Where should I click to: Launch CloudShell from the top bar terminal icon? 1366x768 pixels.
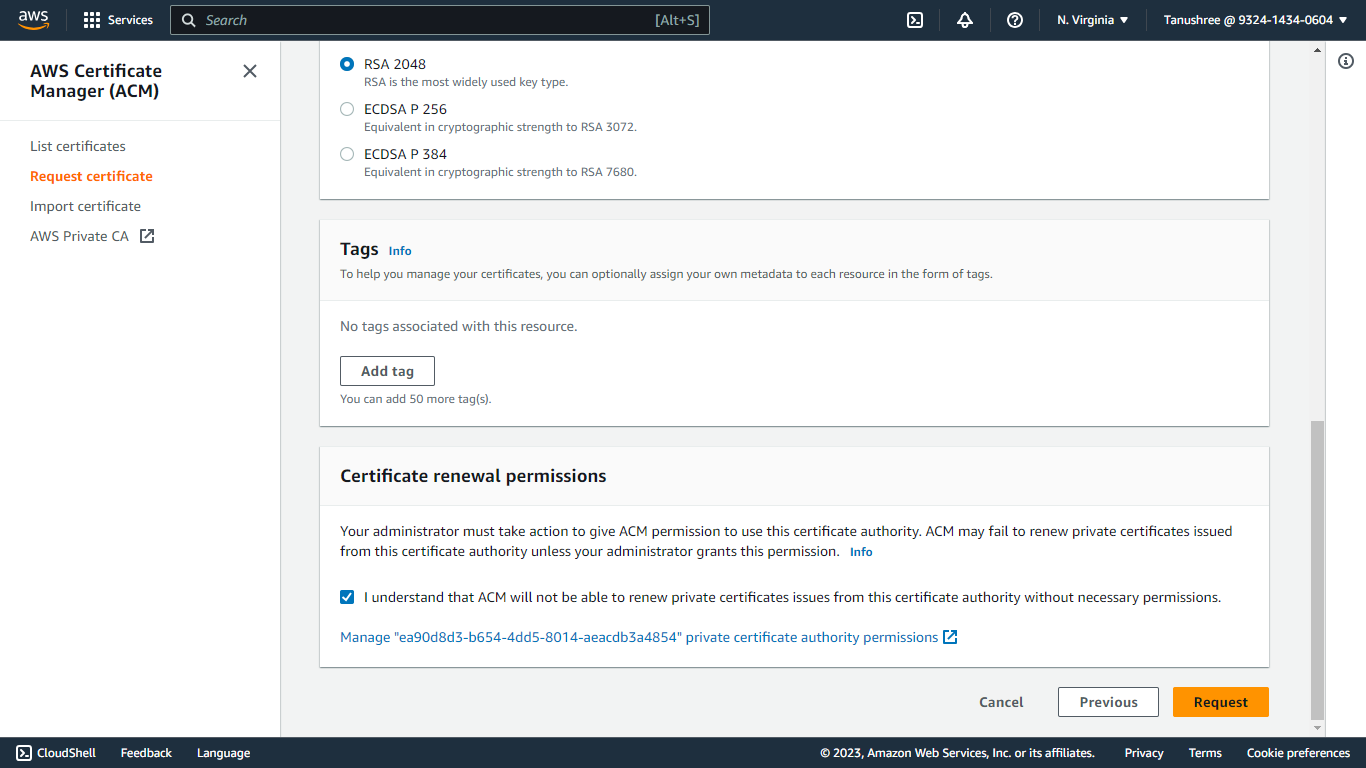point(915,20)
